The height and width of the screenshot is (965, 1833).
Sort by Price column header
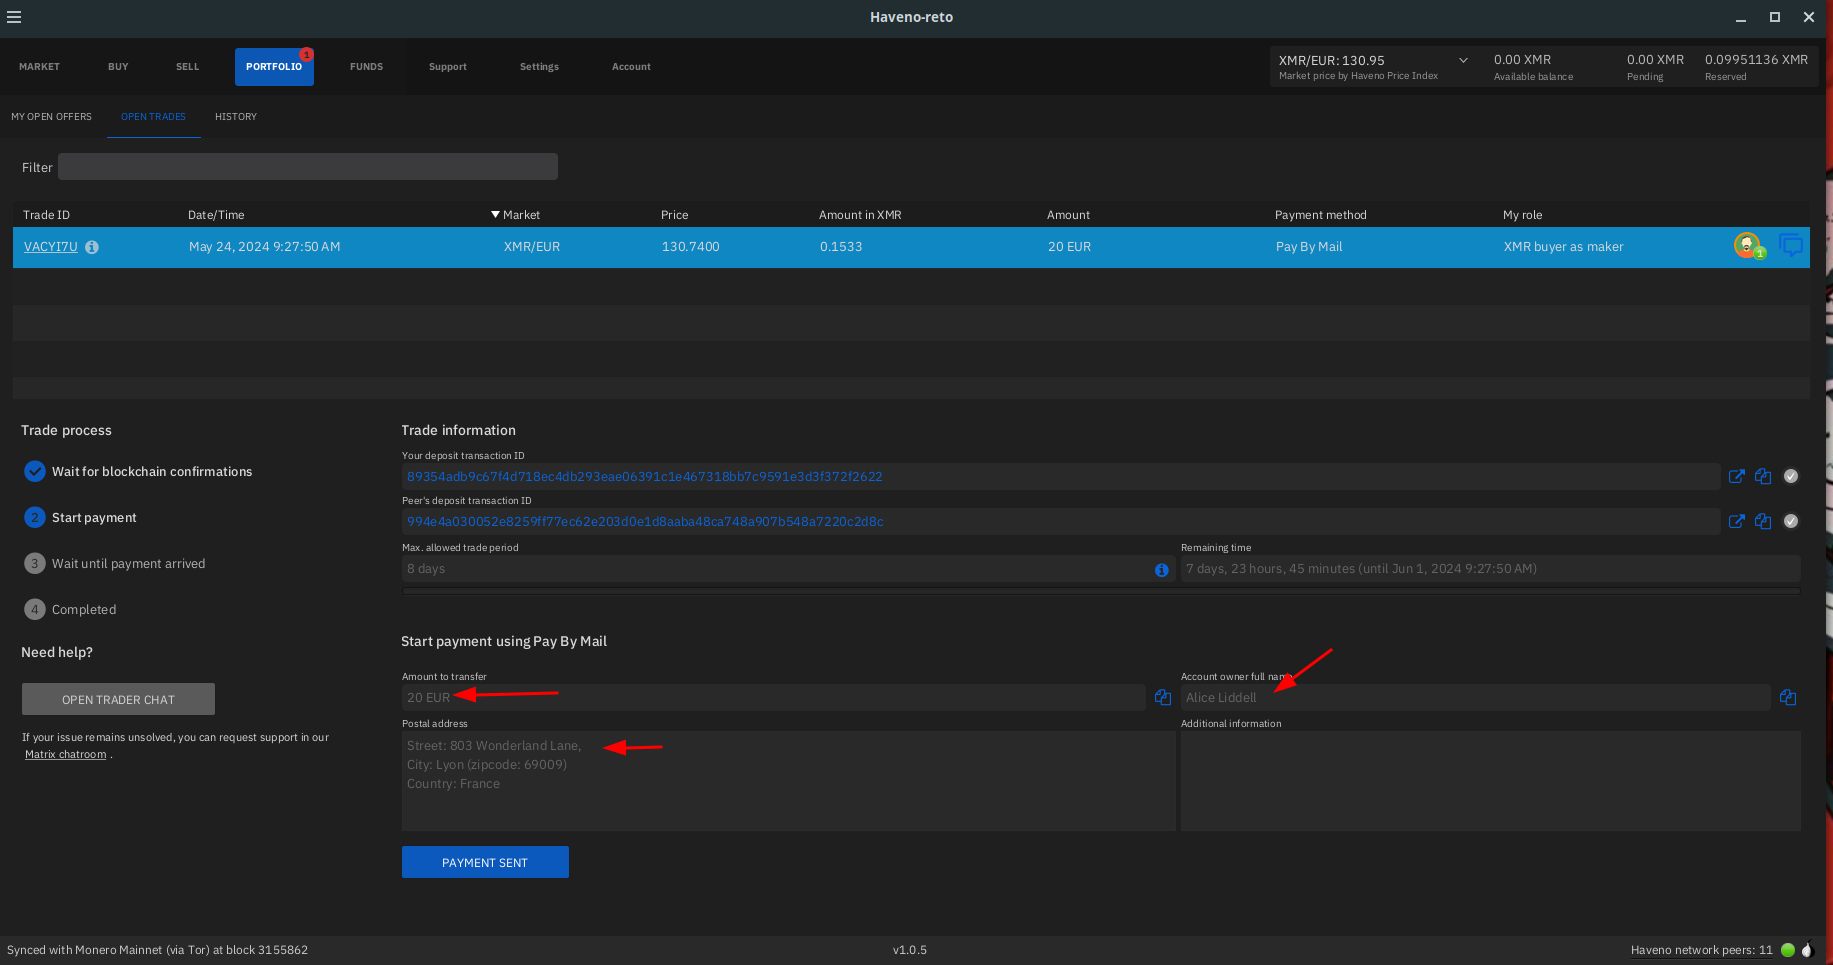pos(675,215)
